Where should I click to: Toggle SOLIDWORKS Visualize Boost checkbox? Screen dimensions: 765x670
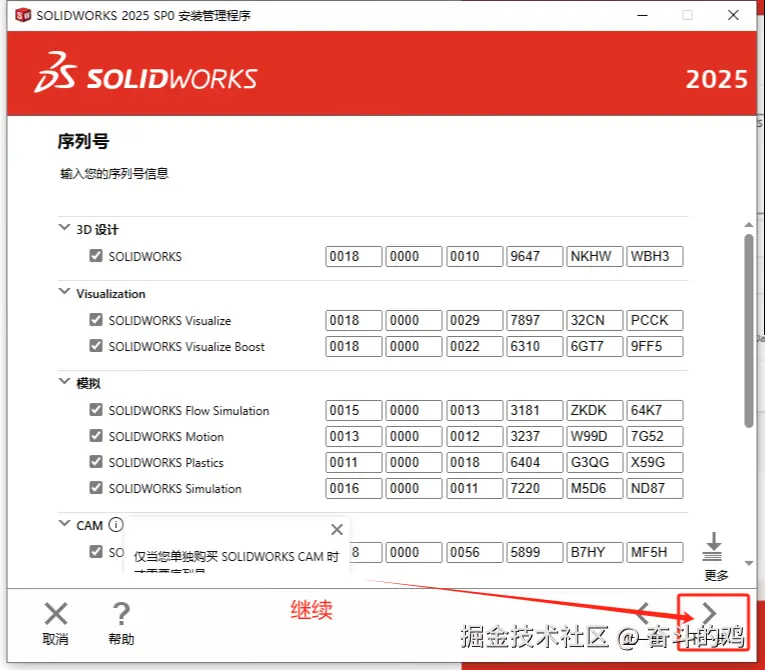[96, 345]
